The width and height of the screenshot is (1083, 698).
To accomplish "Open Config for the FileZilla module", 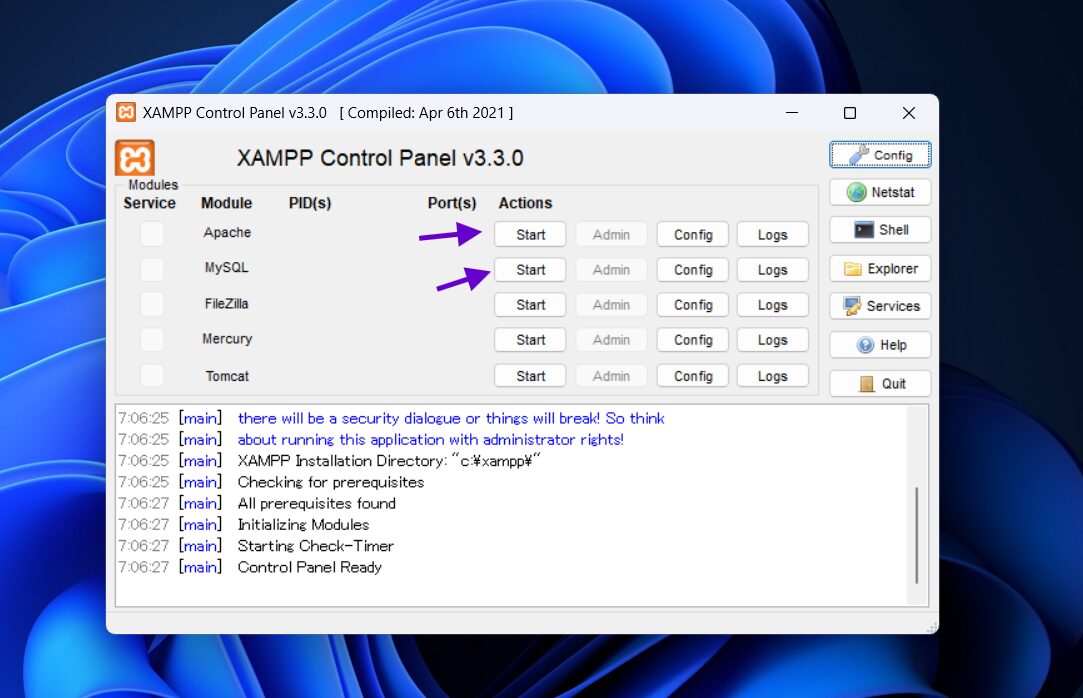I will pos(692,305).
